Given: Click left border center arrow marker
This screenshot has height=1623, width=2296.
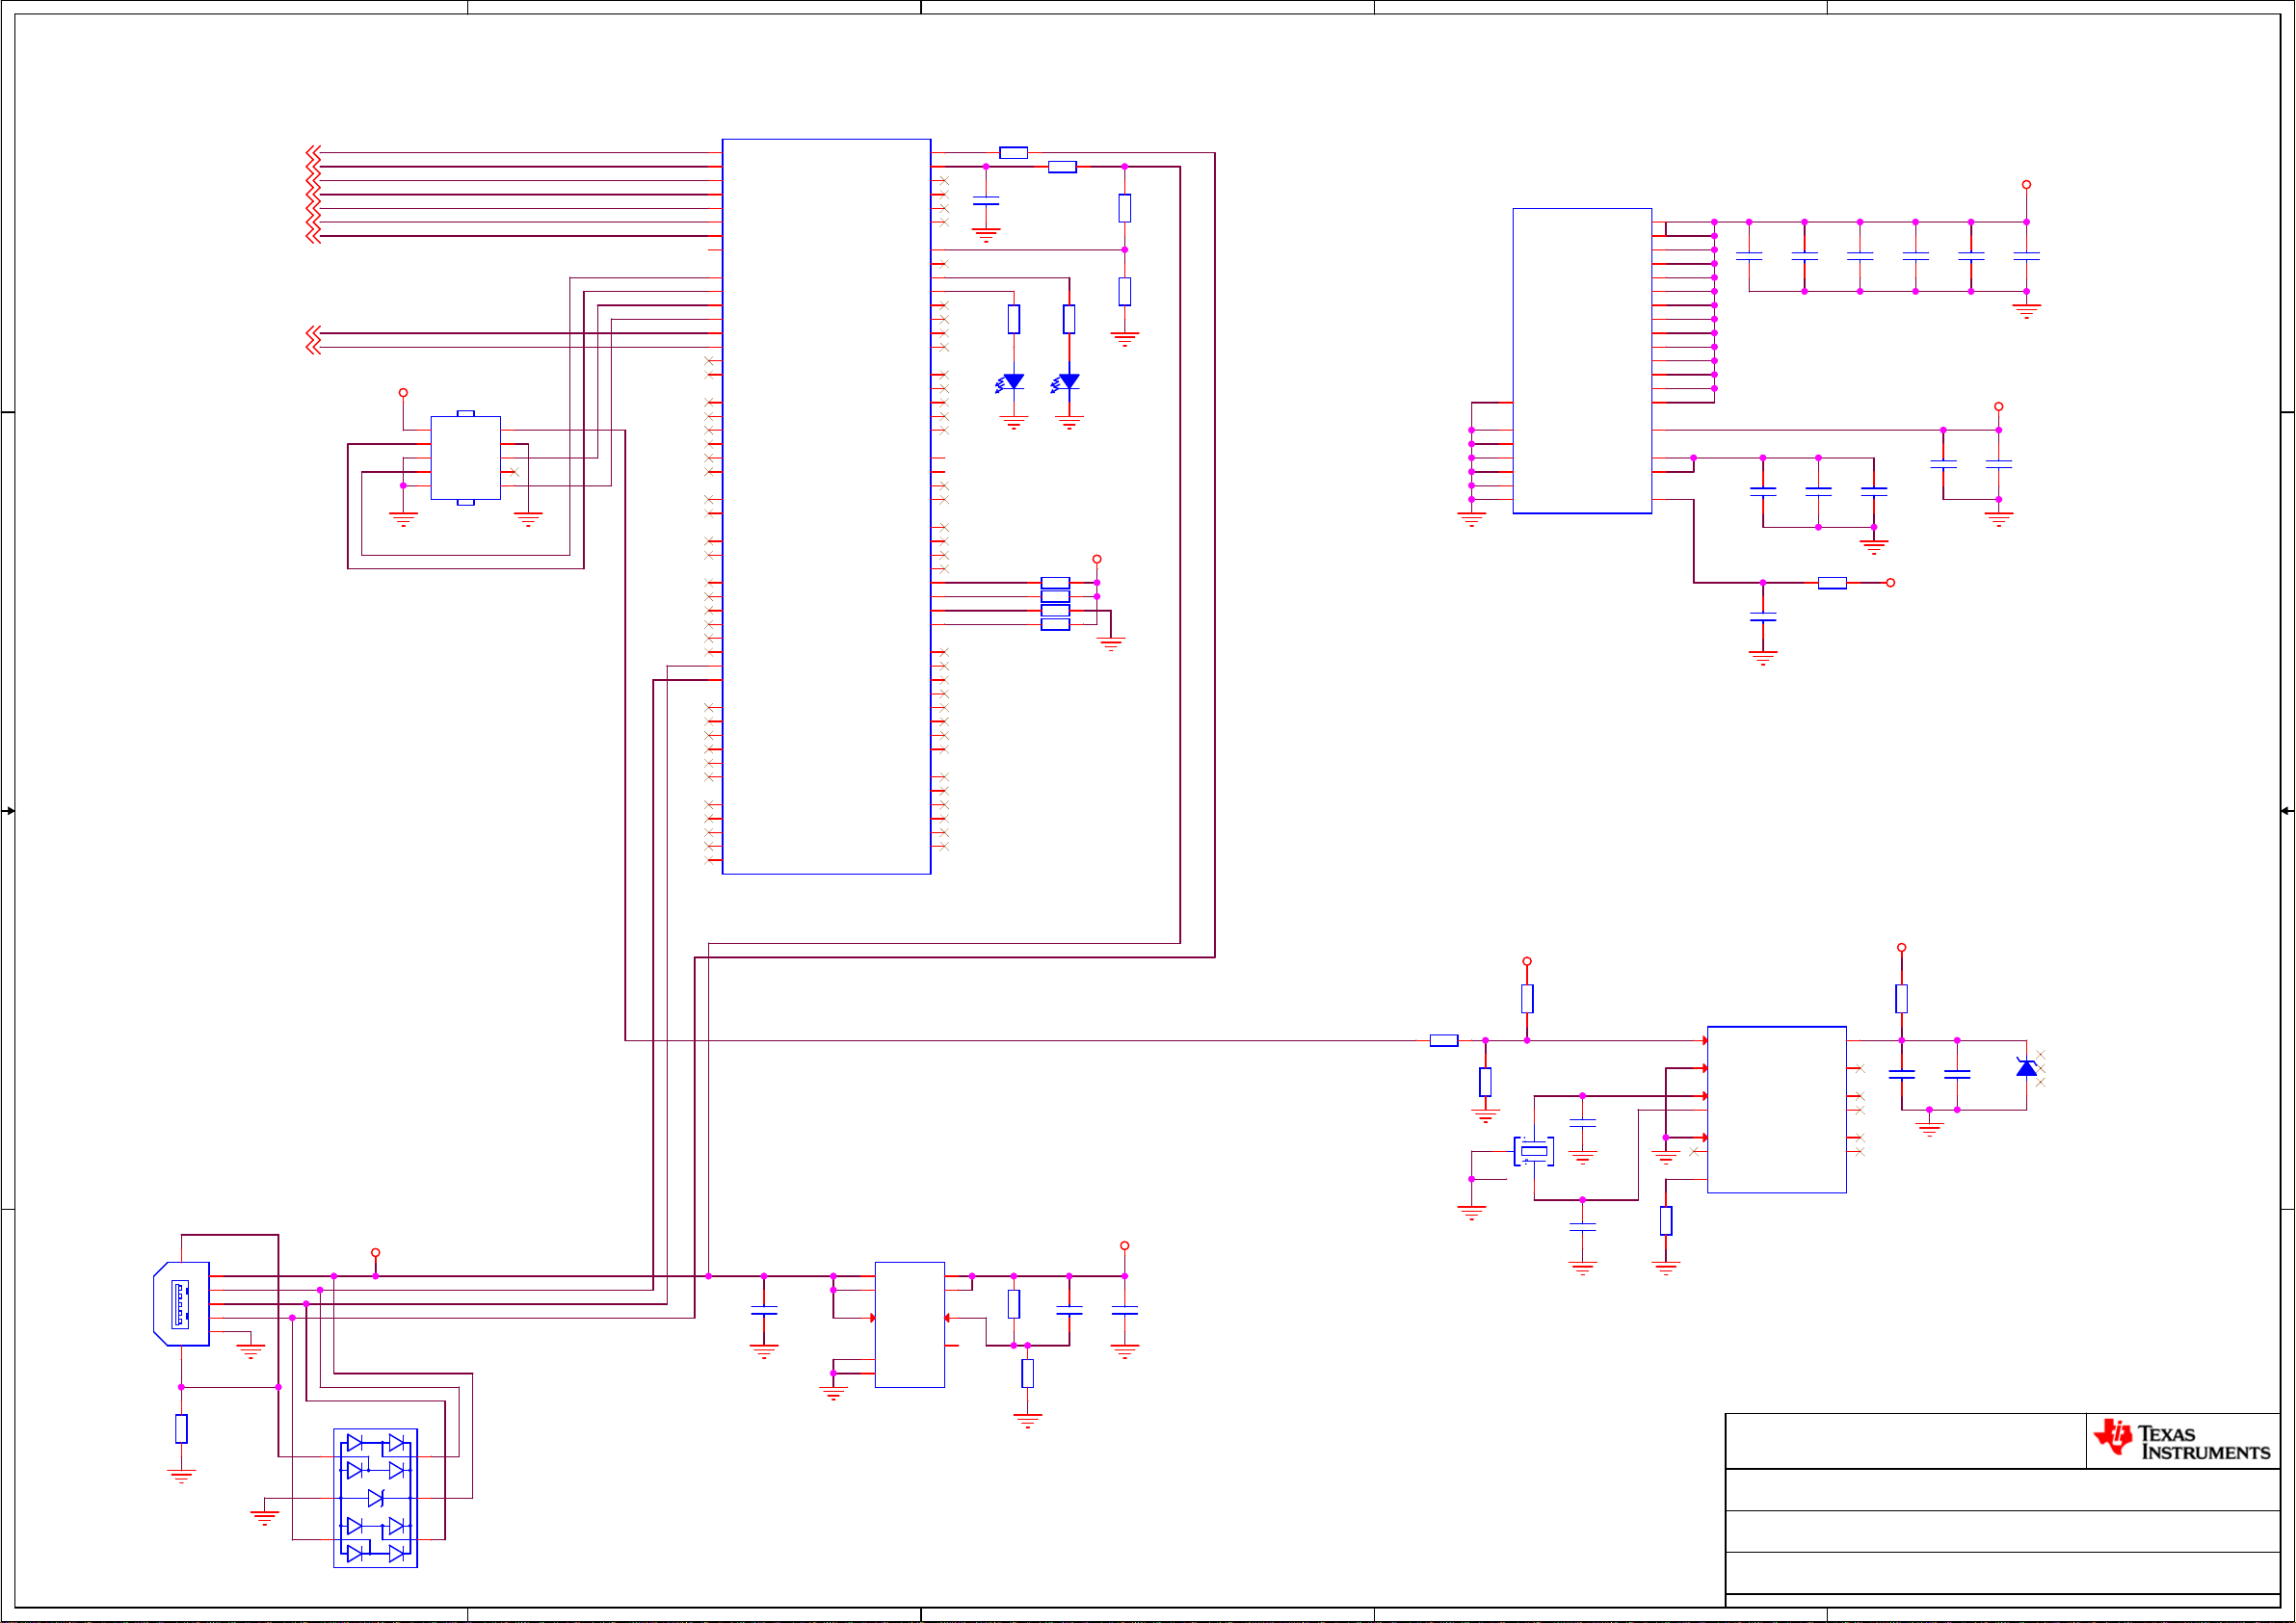Looking at the screenshot, I should tap(8, 811).
